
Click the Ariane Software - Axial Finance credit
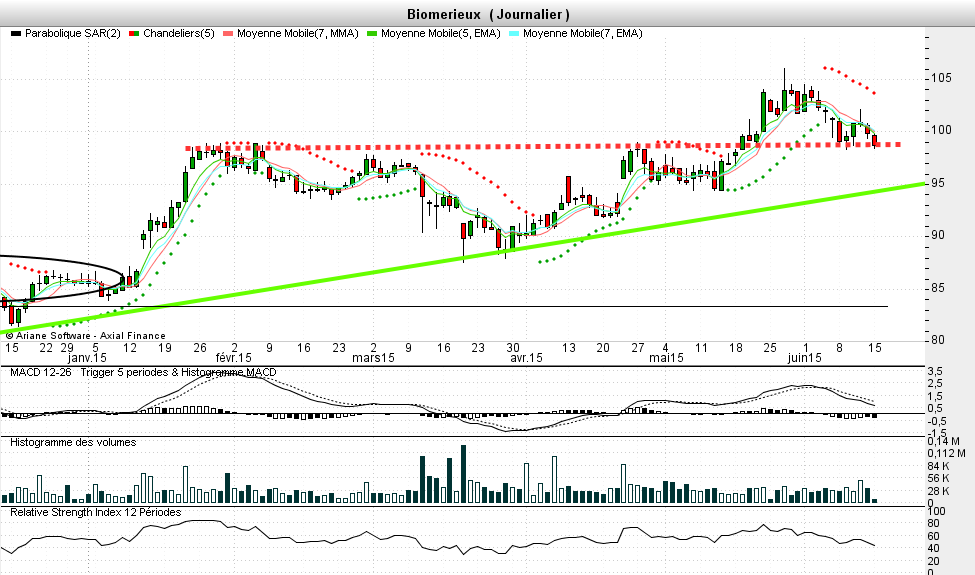coord(85,335)
